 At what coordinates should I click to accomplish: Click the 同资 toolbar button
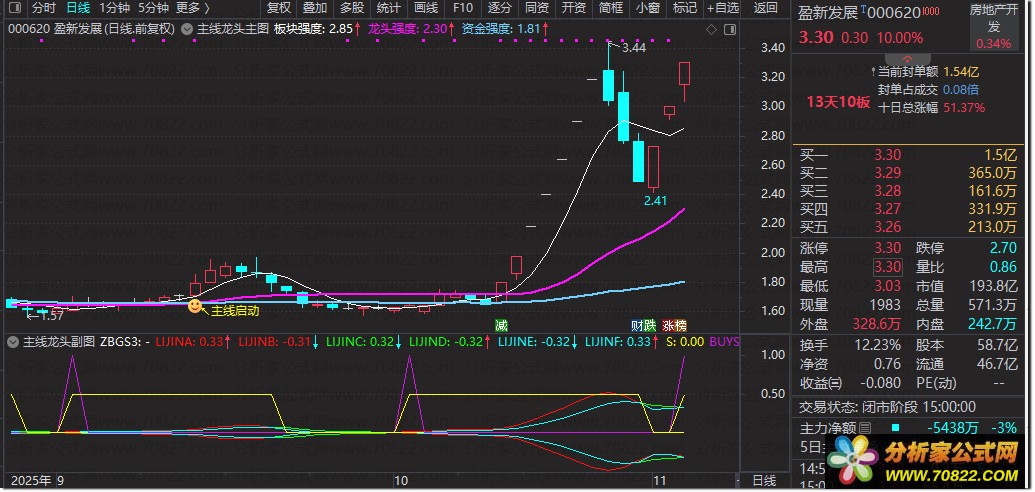click(x=537, y=9)
